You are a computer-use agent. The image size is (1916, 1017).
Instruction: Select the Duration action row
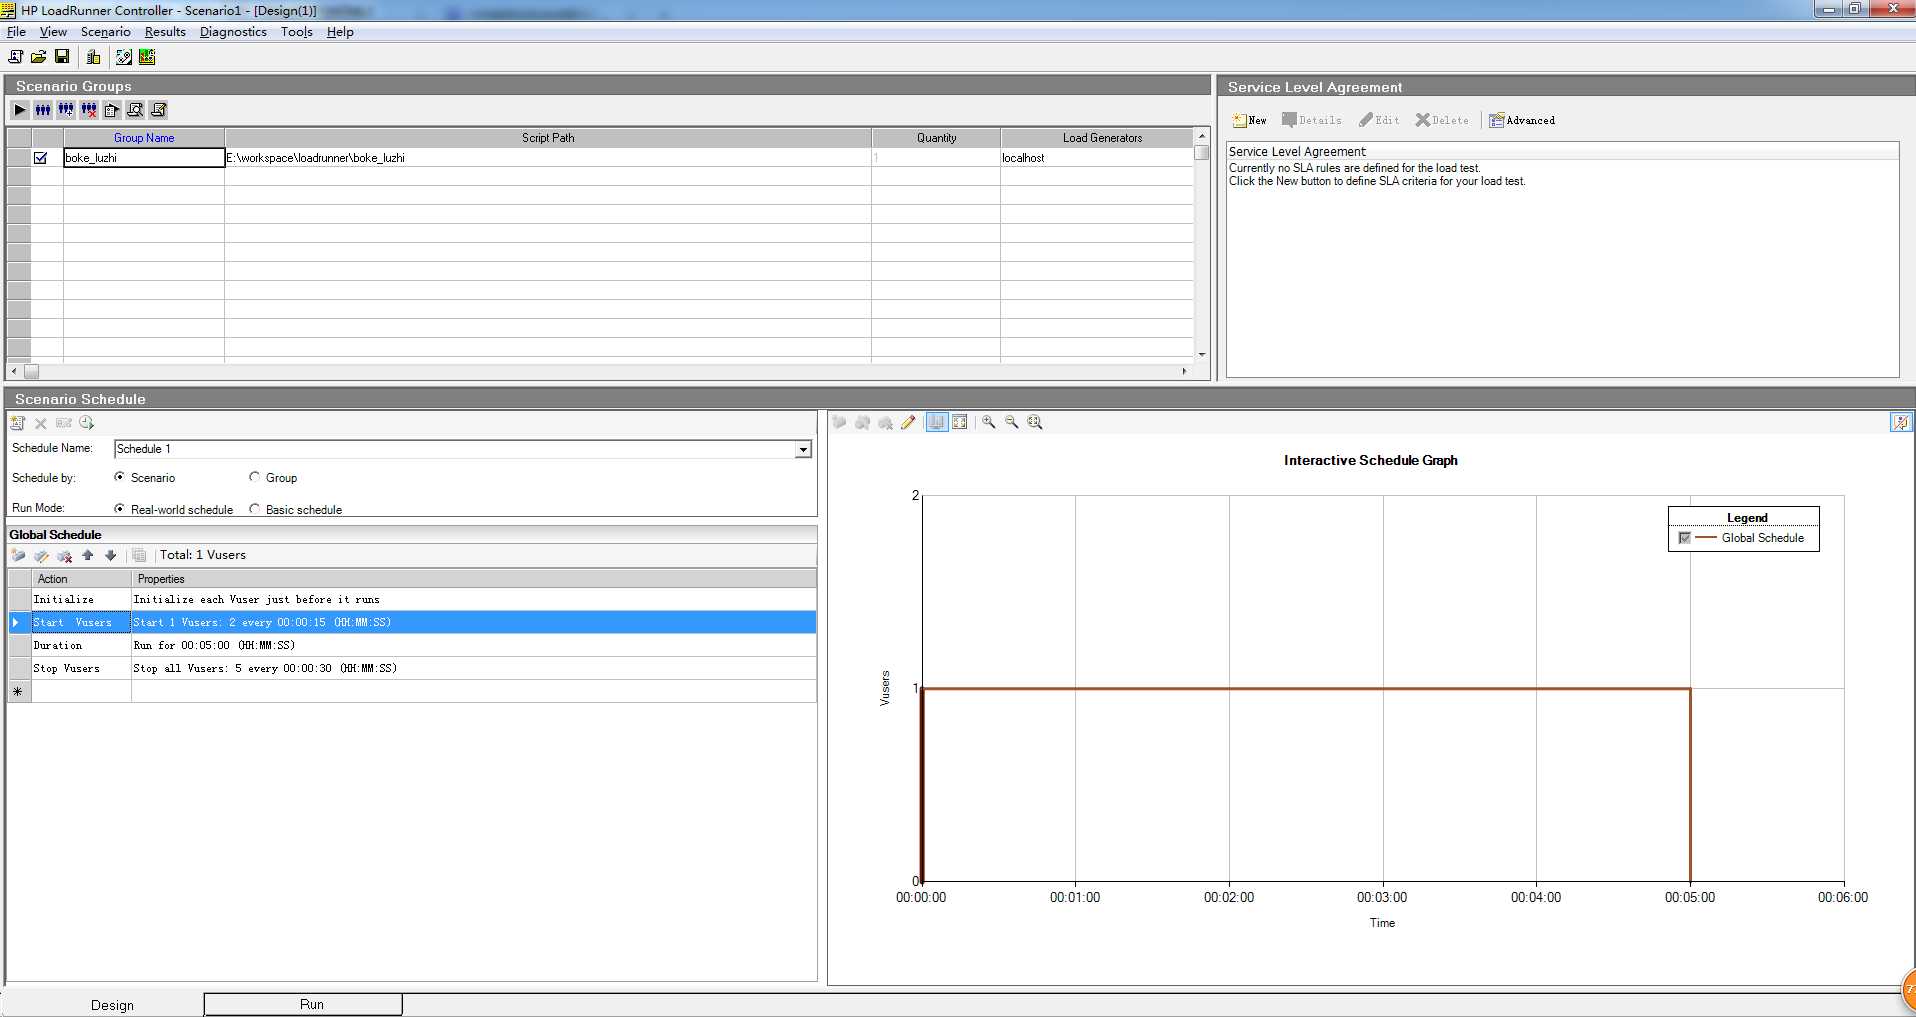coord(412,645)
